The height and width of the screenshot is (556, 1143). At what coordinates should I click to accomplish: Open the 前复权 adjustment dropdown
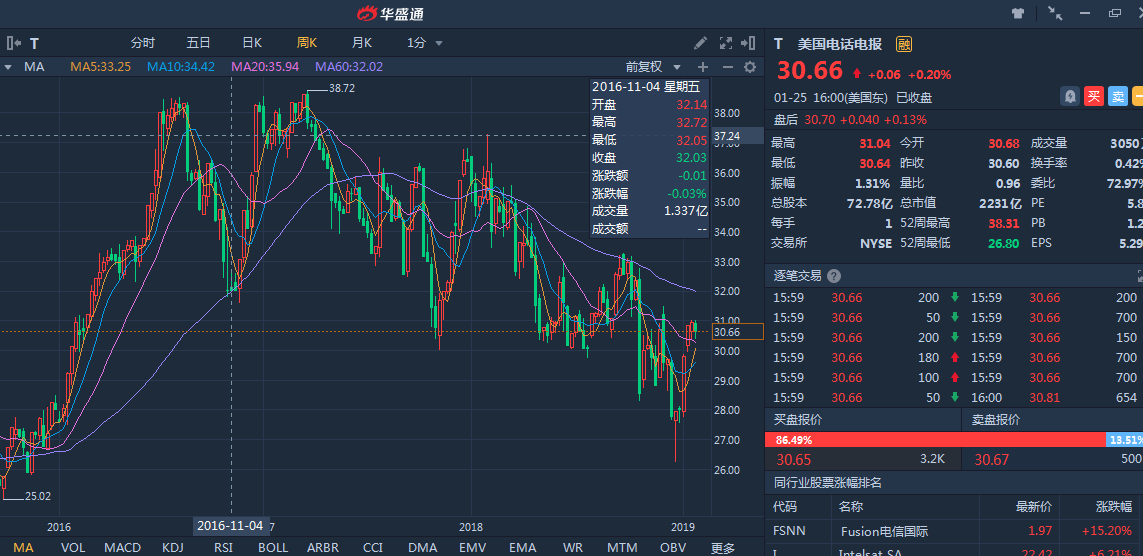(x=650, y=67)
